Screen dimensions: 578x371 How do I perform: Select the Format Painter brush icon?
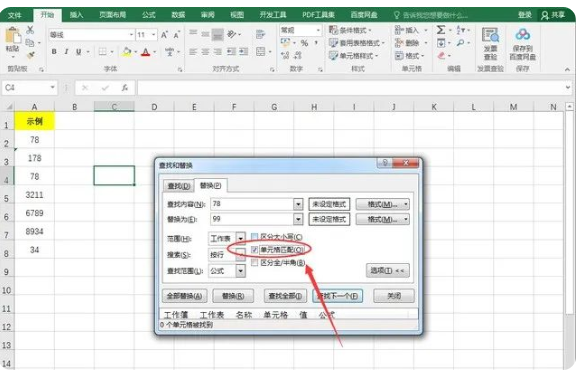coord(31,55)
